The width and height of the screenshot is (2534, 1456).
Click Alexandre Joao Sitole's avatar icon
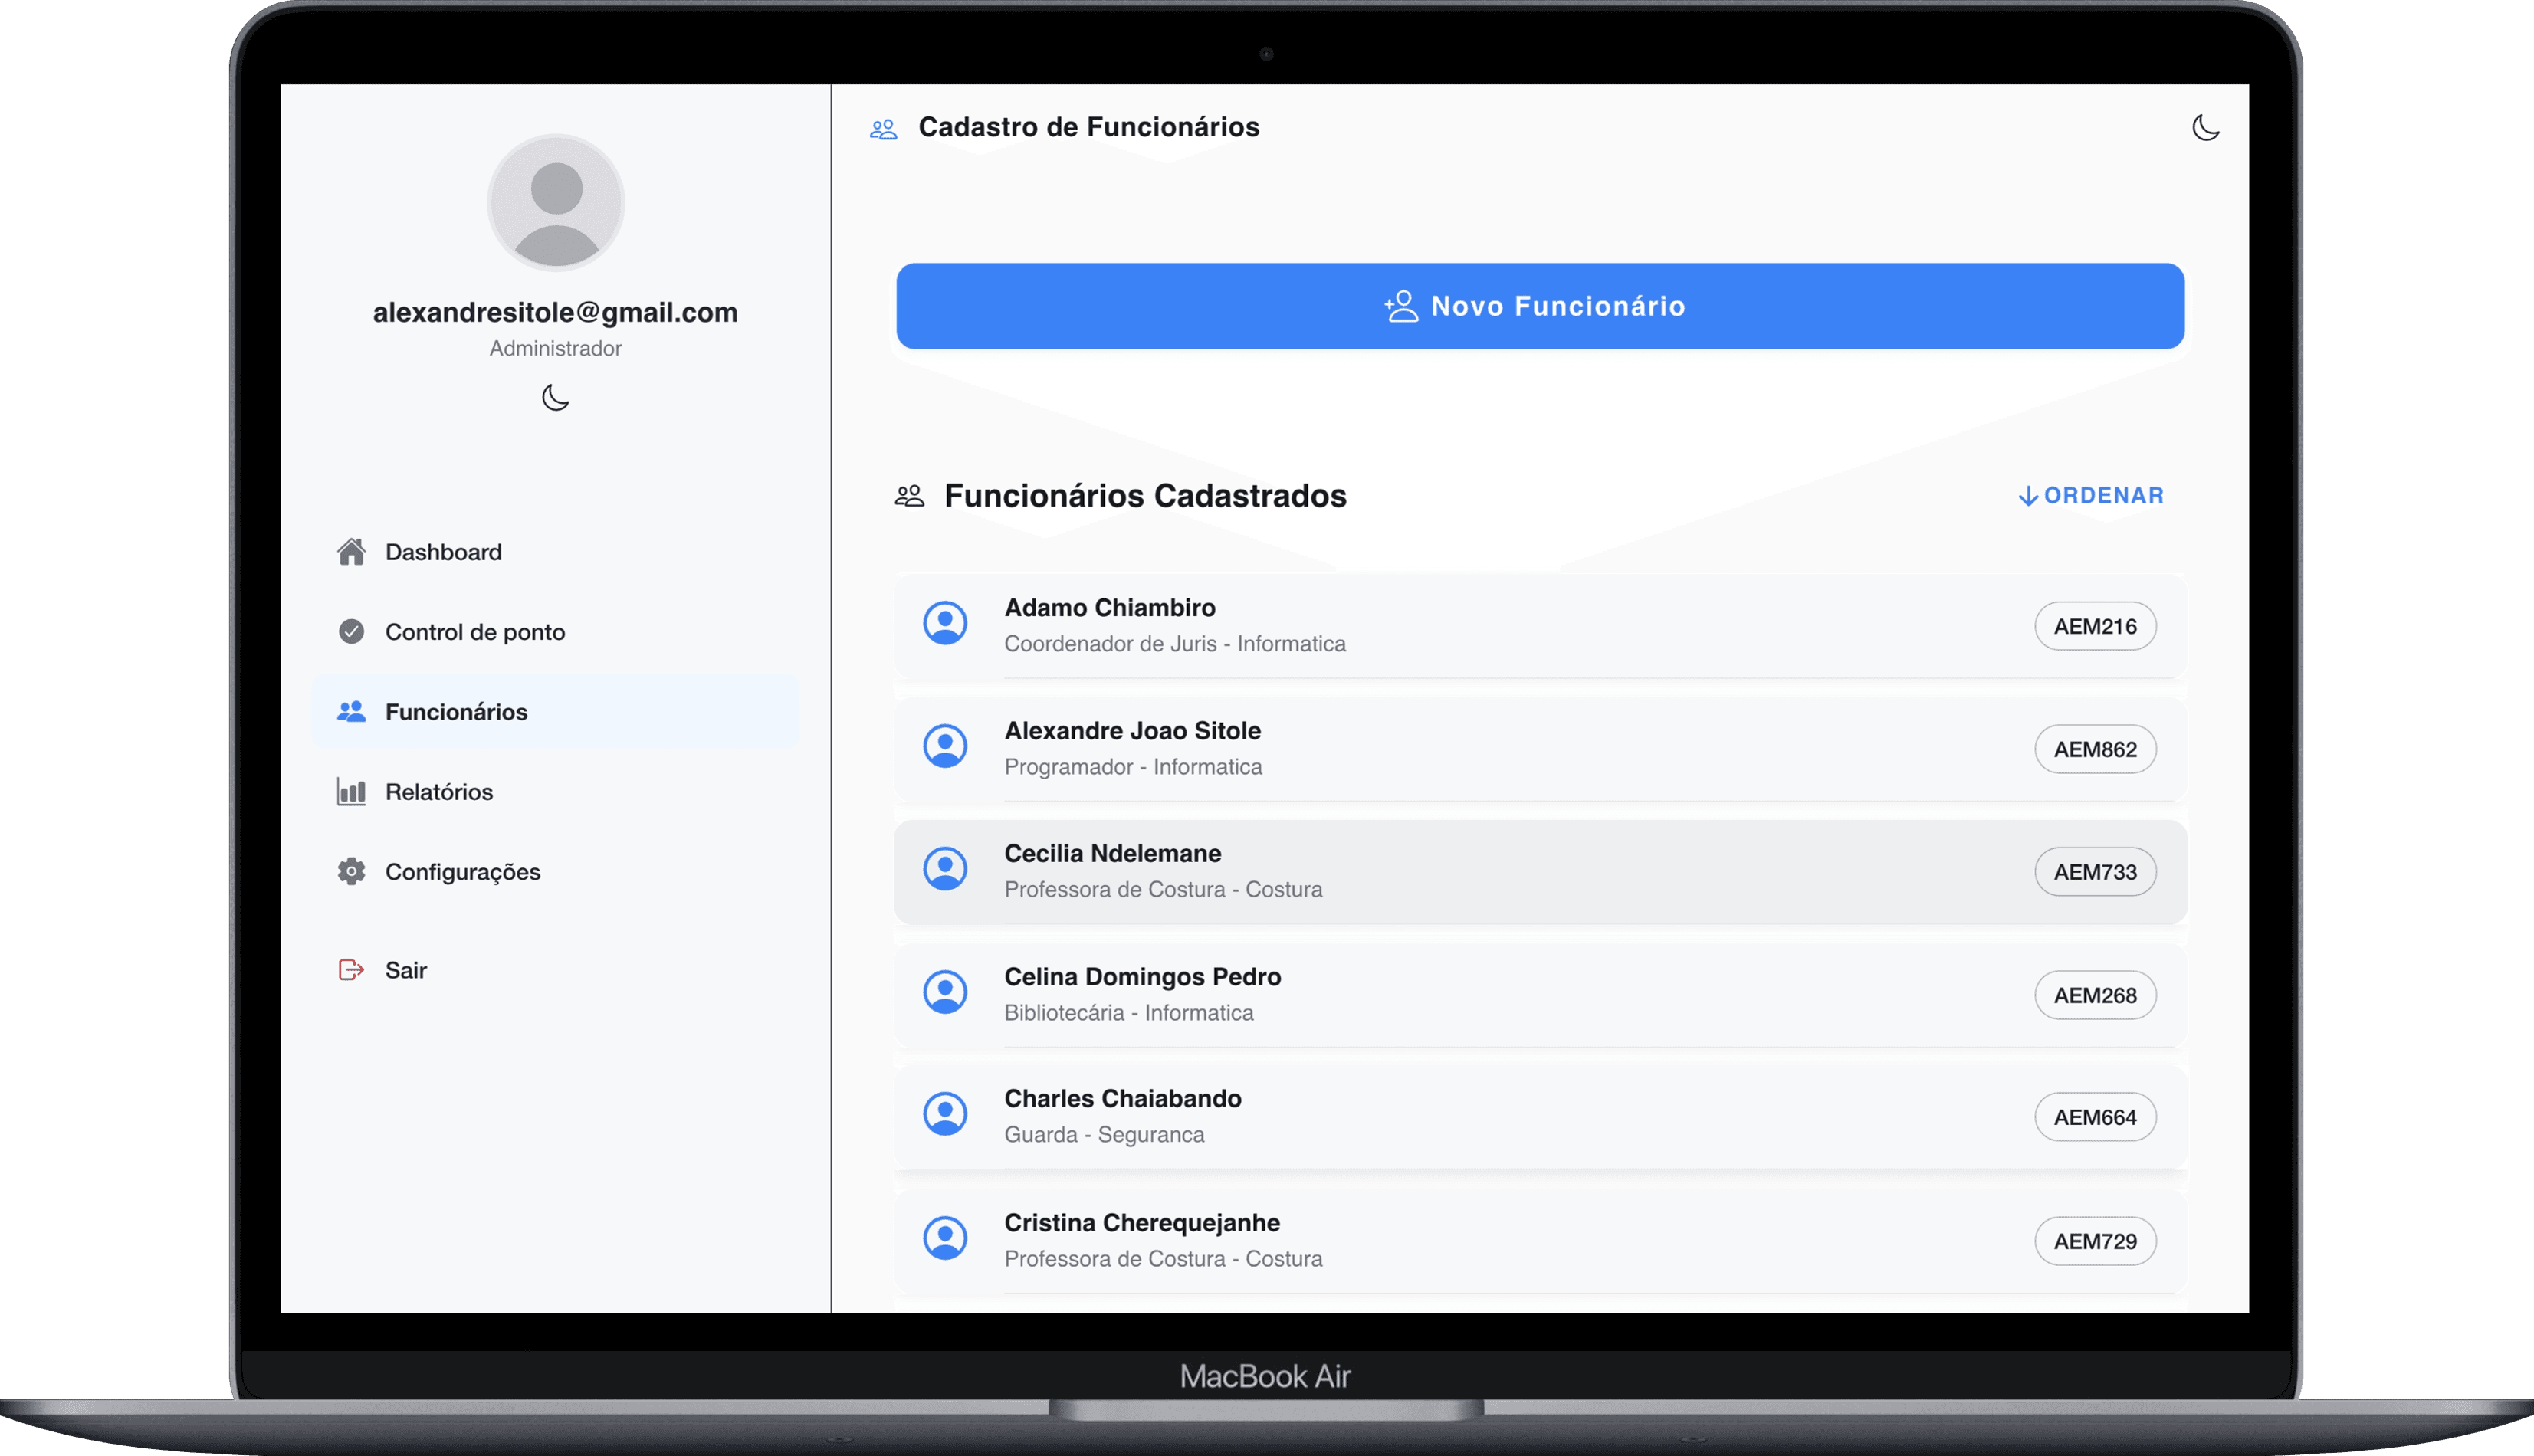pyautogui.click(x=945, y=746)
